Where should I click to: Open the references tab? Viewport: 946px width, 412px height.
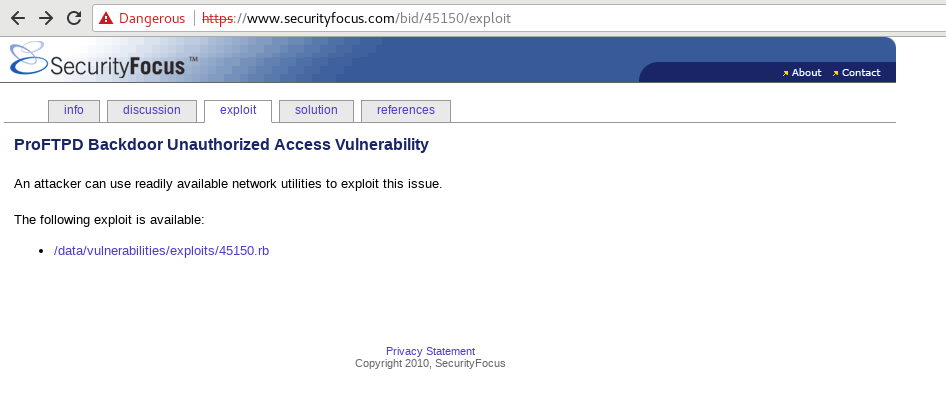pyautogui.click(x=406, y=111)
